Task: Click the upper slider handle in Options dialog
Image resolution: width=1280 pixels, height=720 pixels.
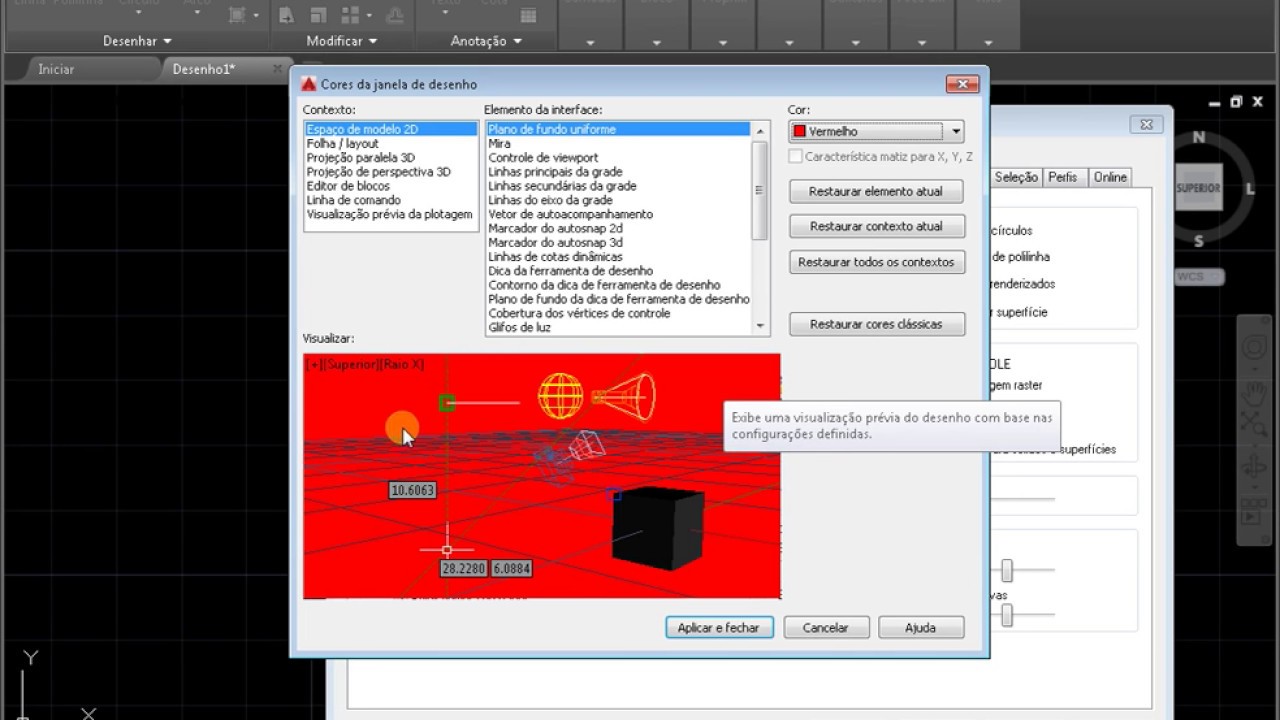Action: pyautogui.click(x=1007, y=570)
